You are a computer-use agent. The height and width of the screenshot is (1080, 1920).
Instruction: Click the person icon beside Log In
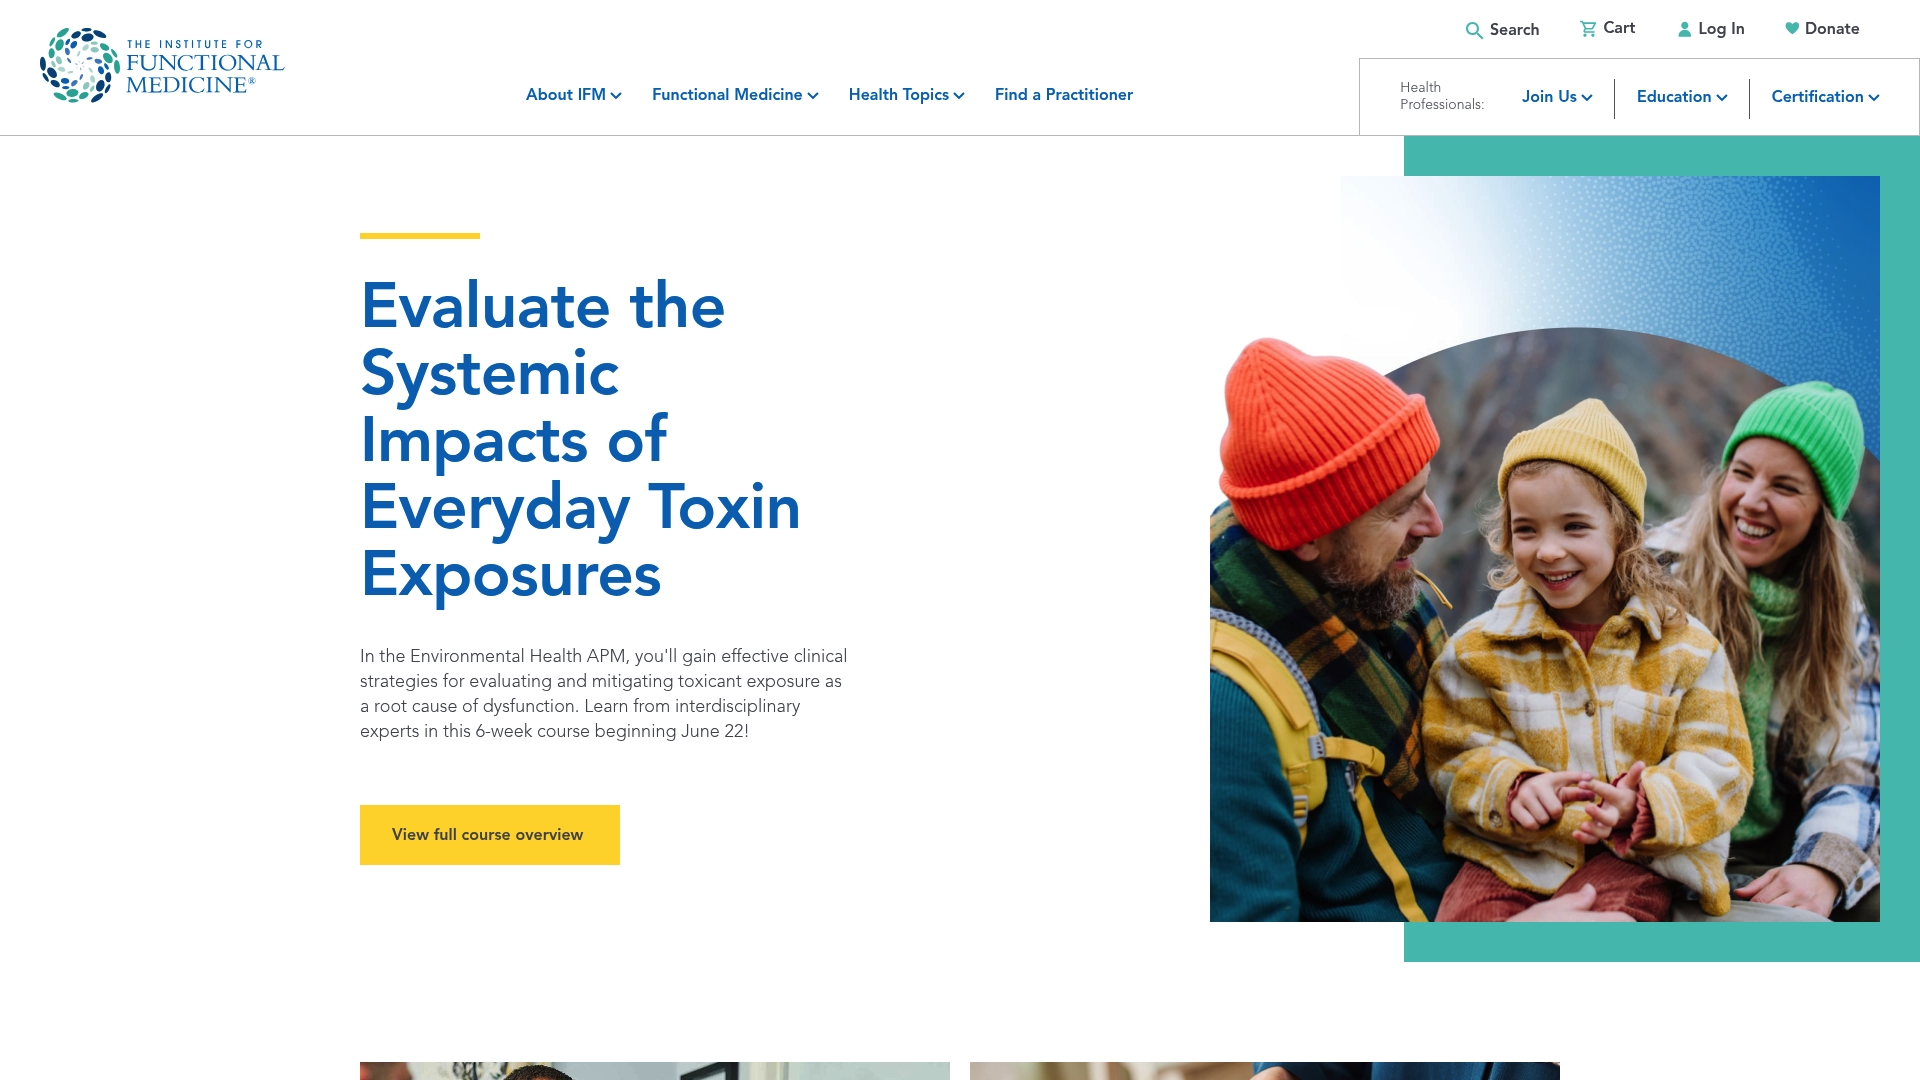click(1684, 30)
